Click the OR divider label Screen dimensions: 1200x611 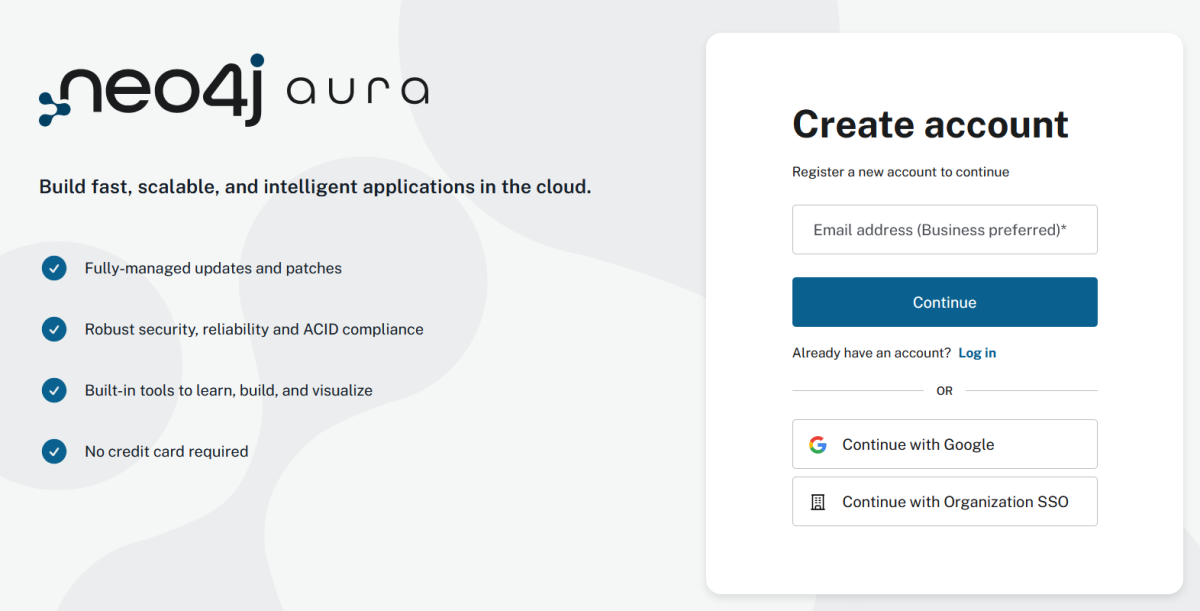tap(944, 391)
